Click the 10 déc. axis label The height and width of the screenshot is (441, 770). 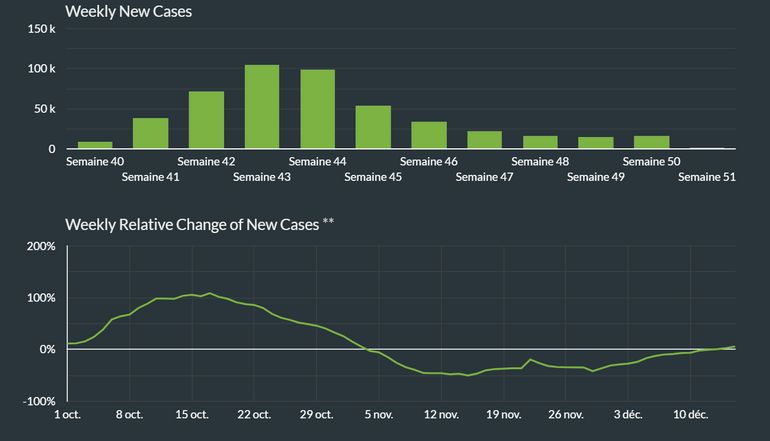(692, 414)
